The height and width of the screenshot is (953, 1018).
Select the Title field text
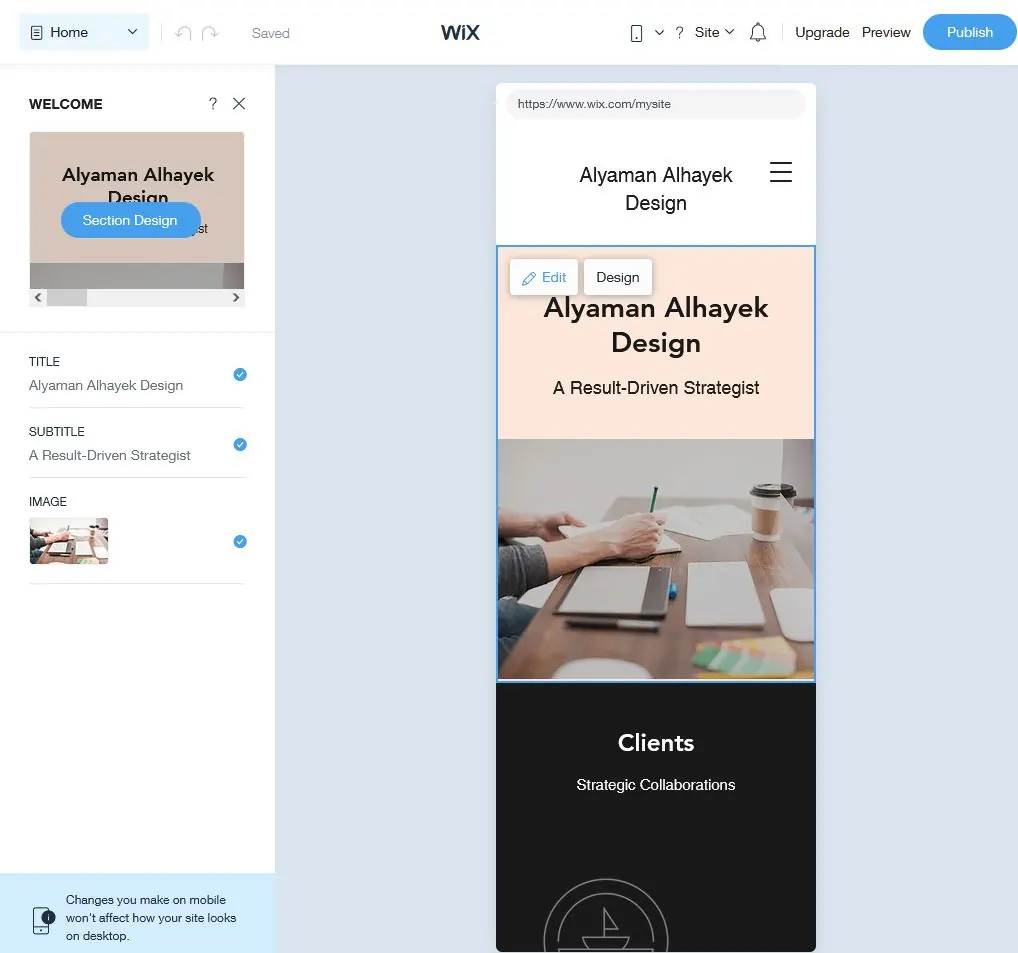click(106, 386)
